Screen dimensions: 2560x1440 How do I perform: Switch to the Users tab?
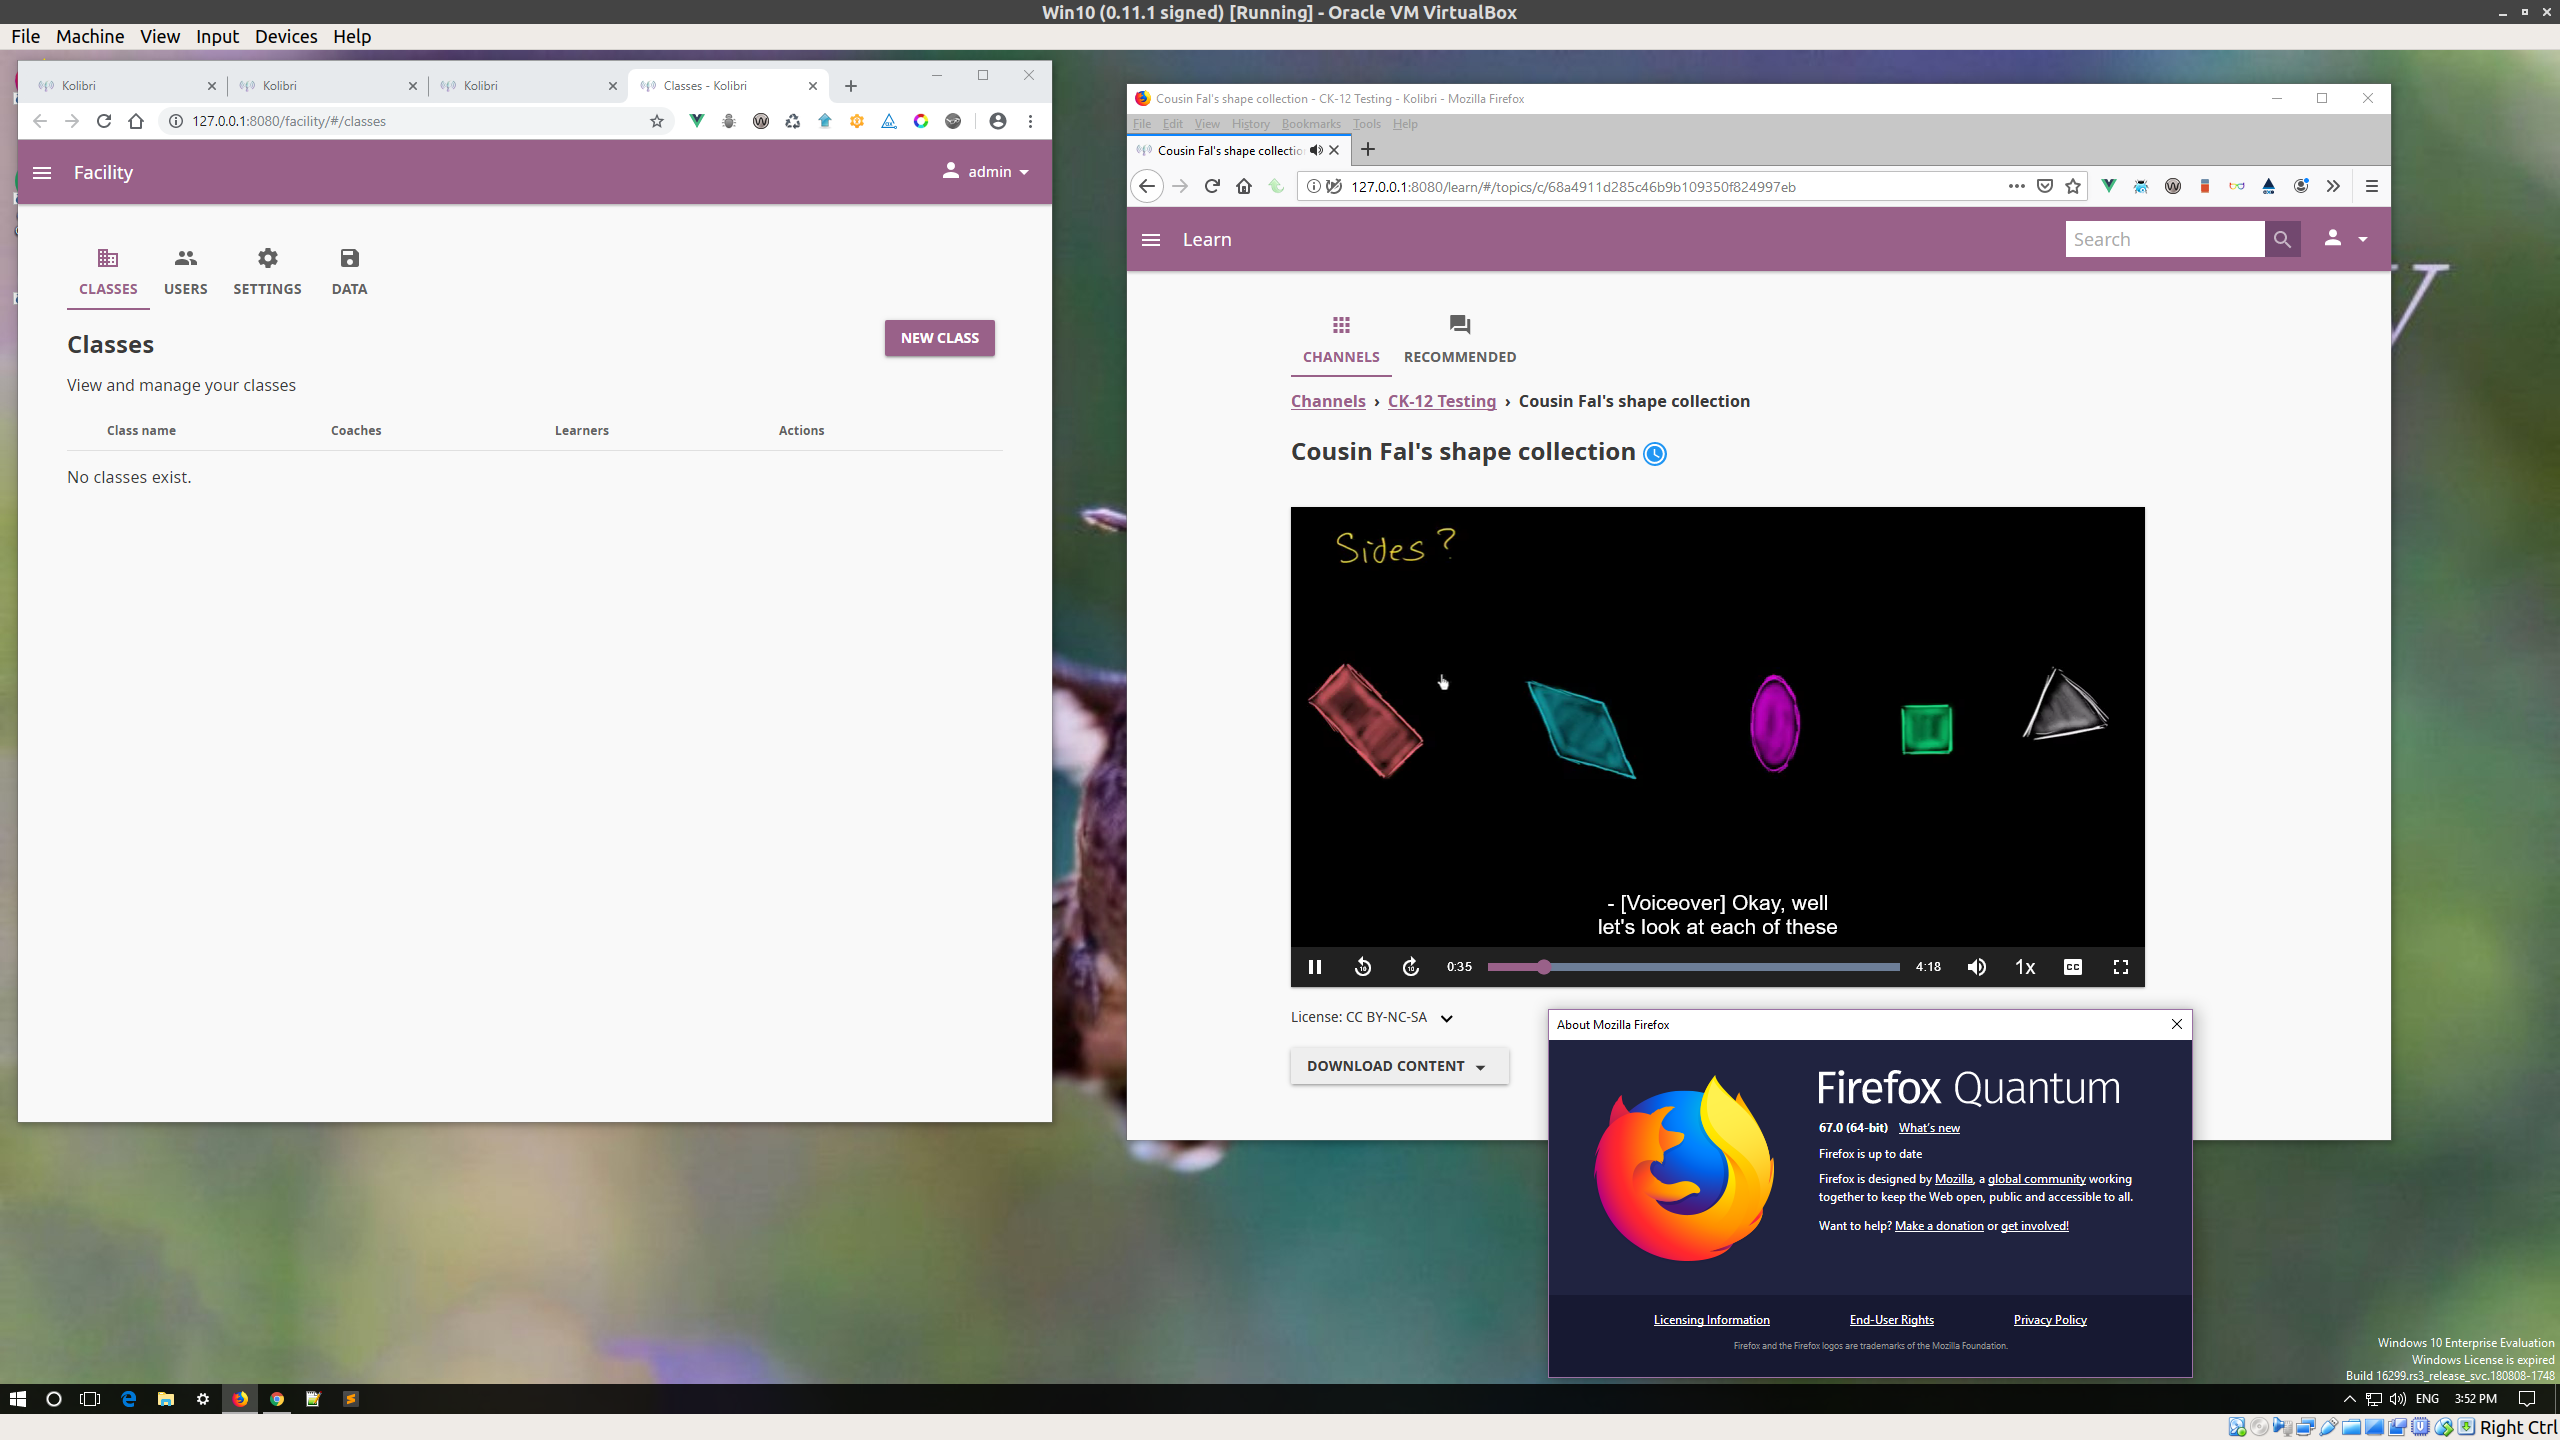click(186, 272)
